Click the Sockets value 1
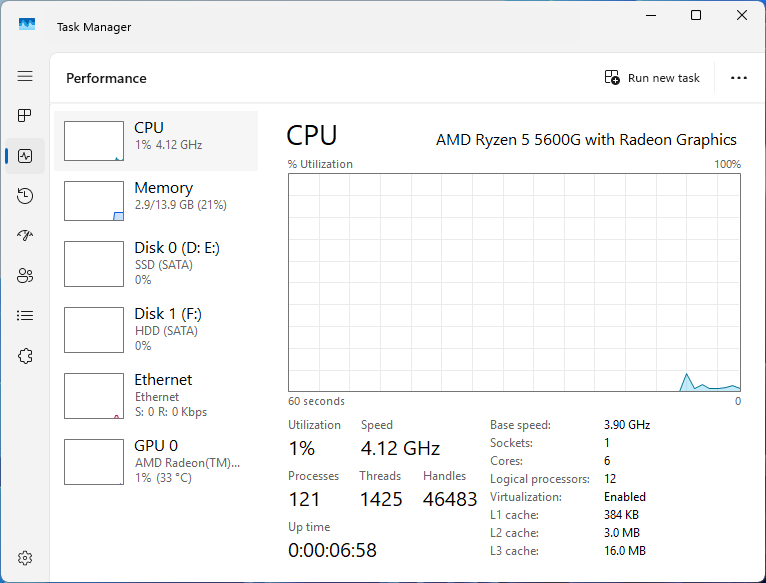Screen dimensions: 766x583 click(607, 443)
